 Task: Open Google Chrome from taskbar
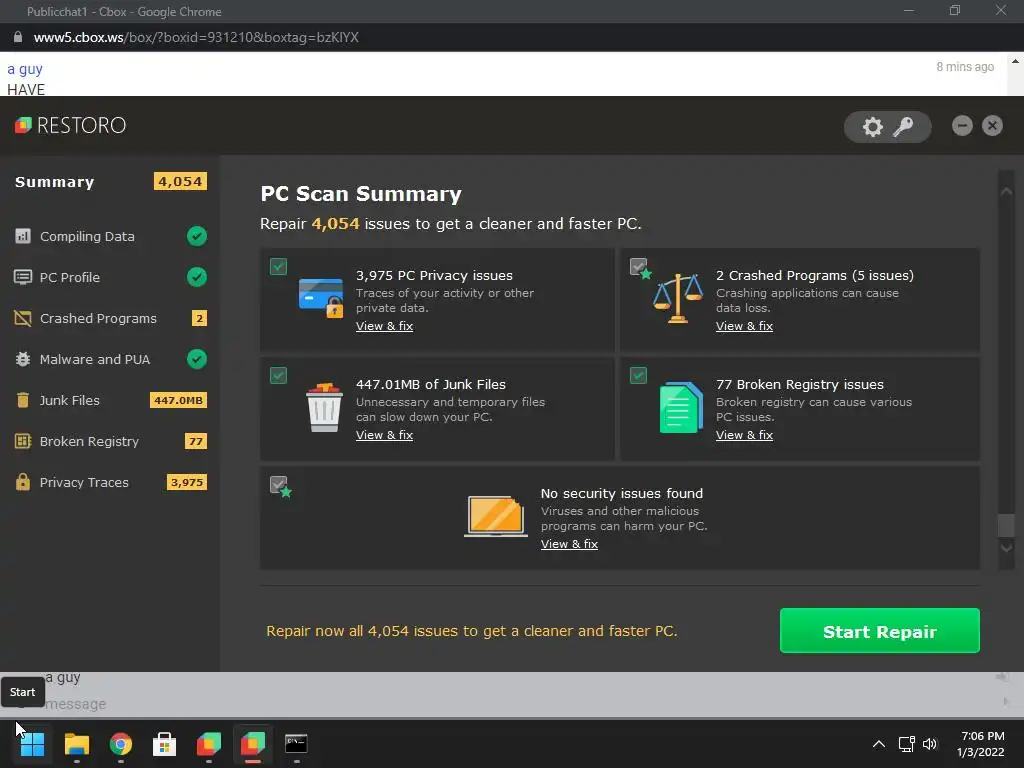pyautogui.click(x=121, y=744)
